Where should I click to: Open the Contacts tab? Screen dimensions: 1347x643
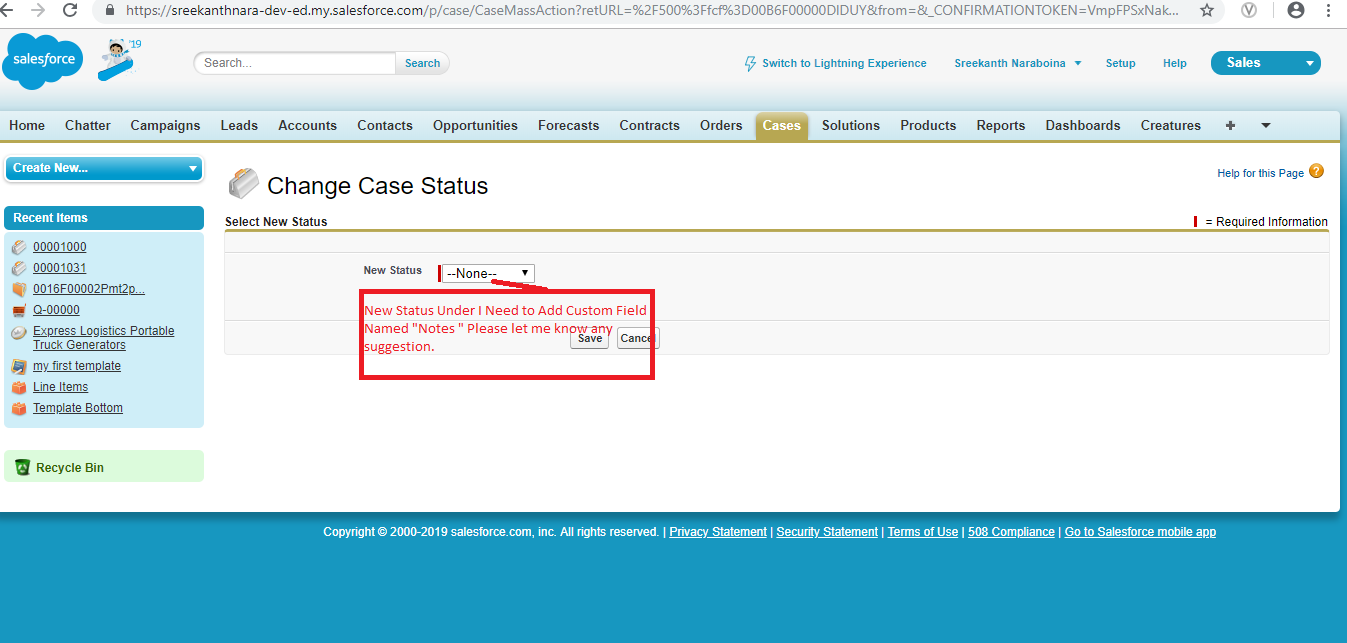[x=385, y=125]
